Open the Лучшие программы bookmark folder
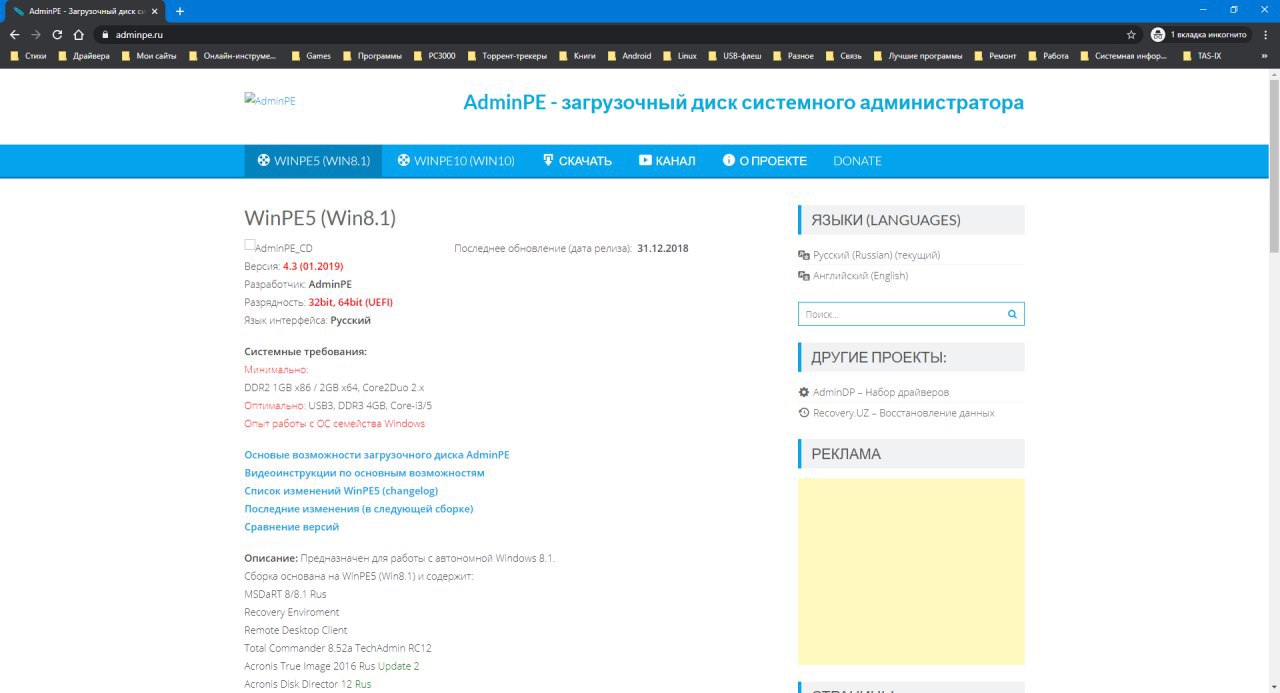Screen dimensions: 1280x693 [917, 56]
